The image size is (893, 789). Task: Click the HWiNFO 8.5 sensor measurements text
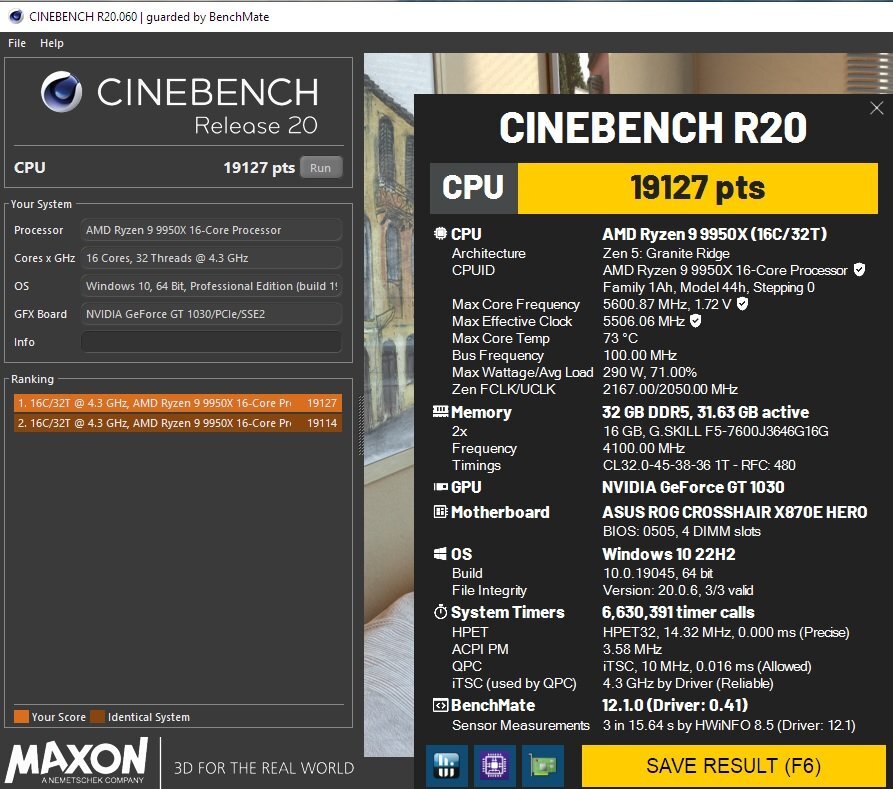(x=729, y=726)
